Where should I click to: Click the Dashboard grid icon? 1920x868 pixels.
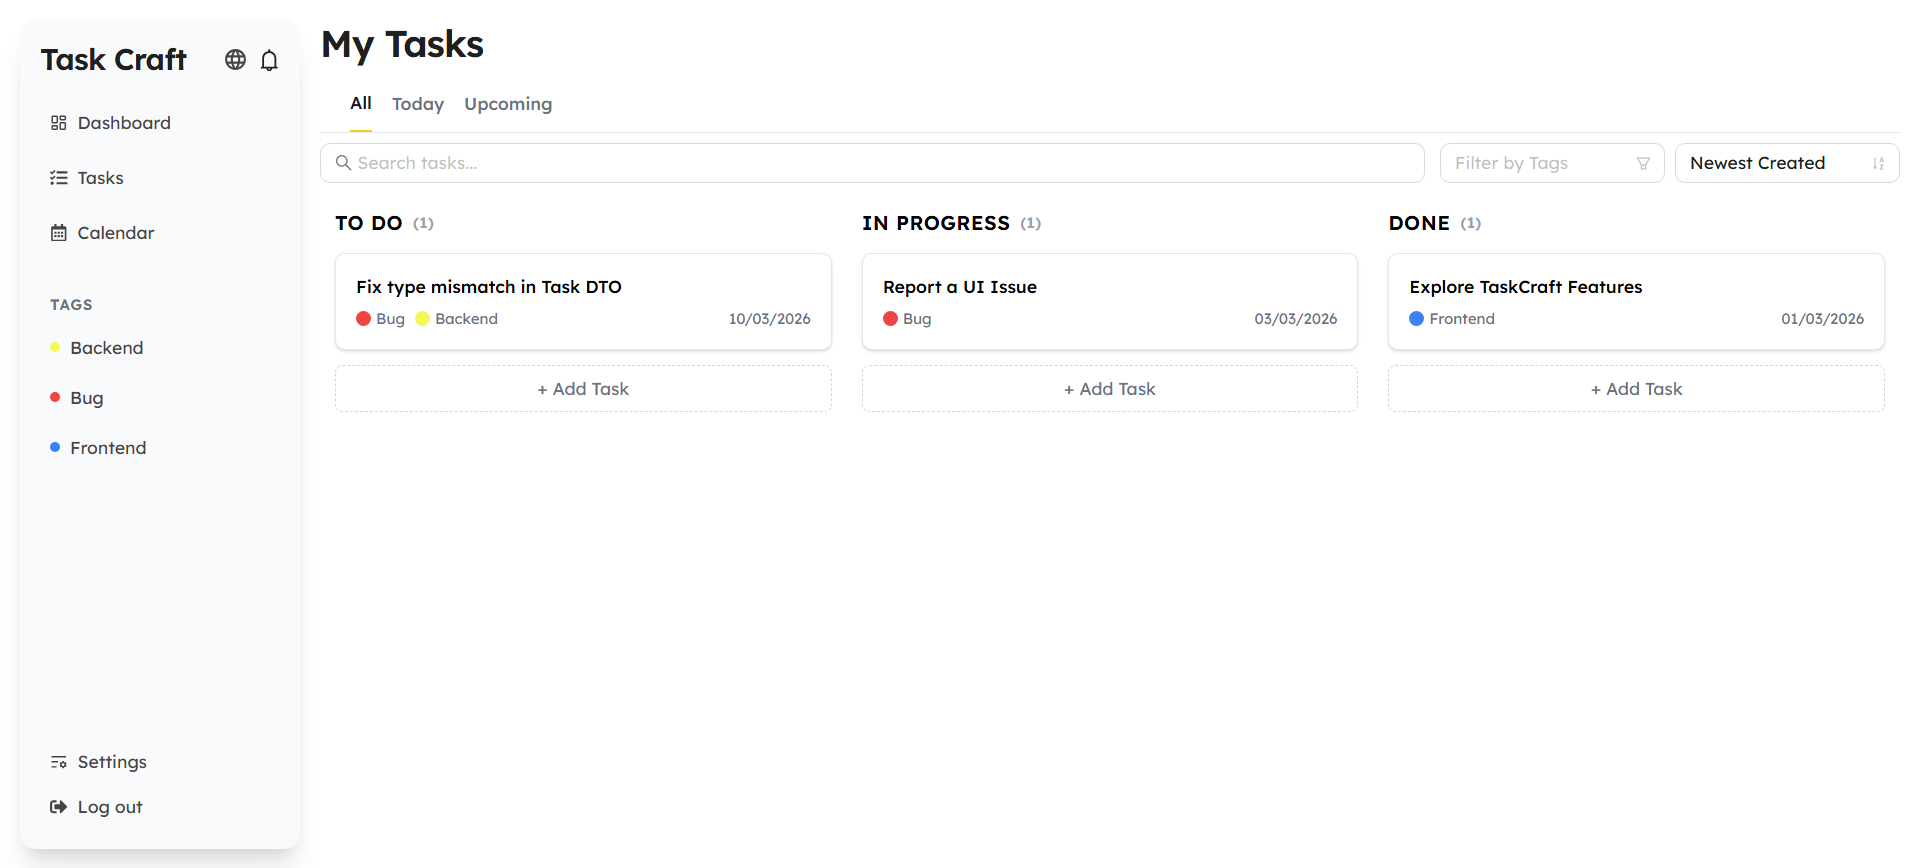click(x=59, y=123)
